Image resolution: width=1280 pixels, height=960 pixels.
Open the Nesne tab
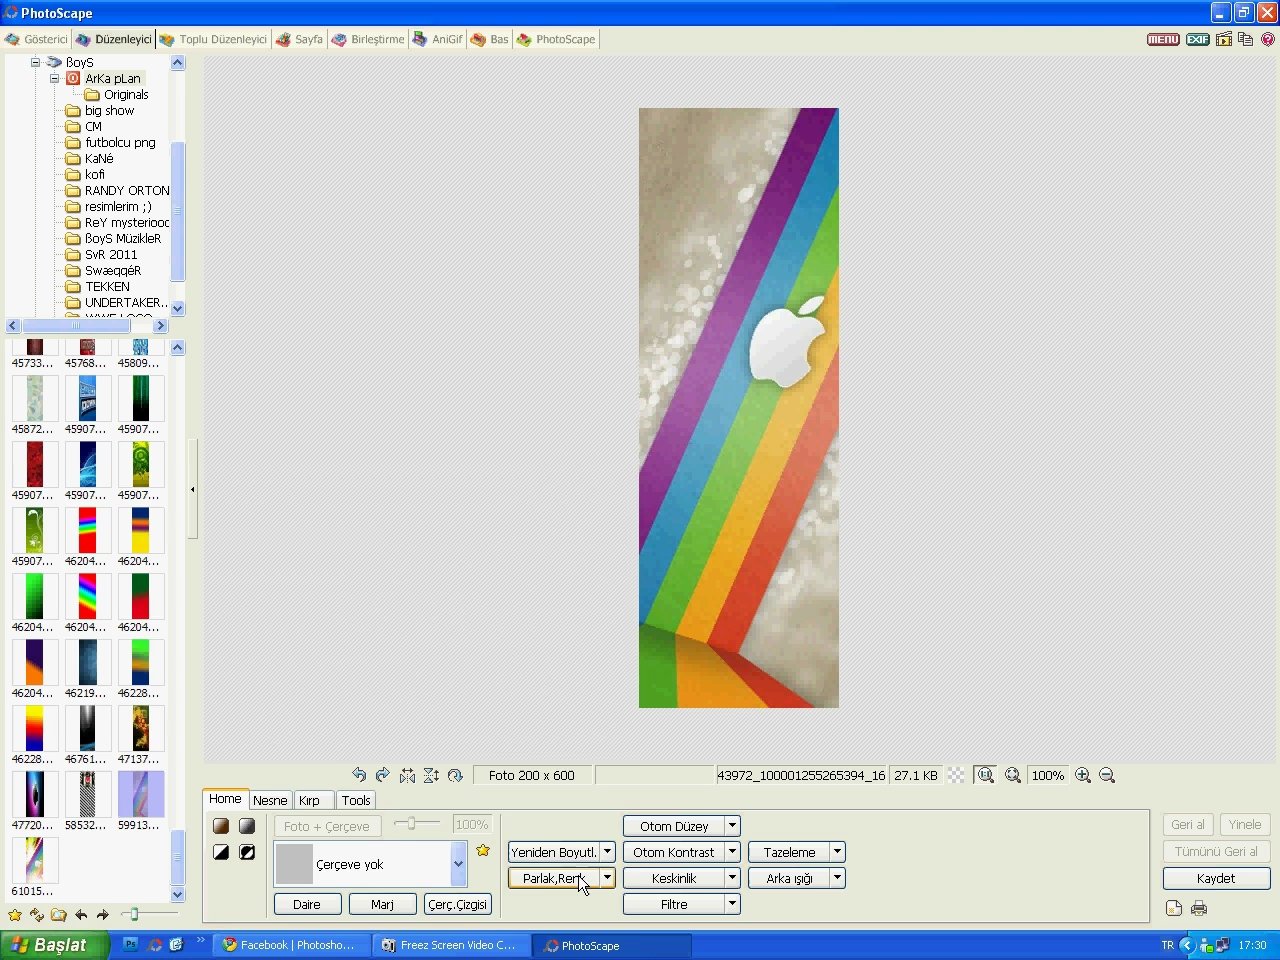point(270,800)
